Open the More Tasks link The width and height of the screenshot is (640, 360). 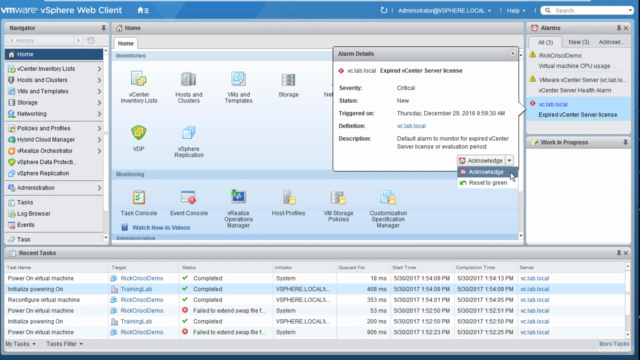(614, 344)
